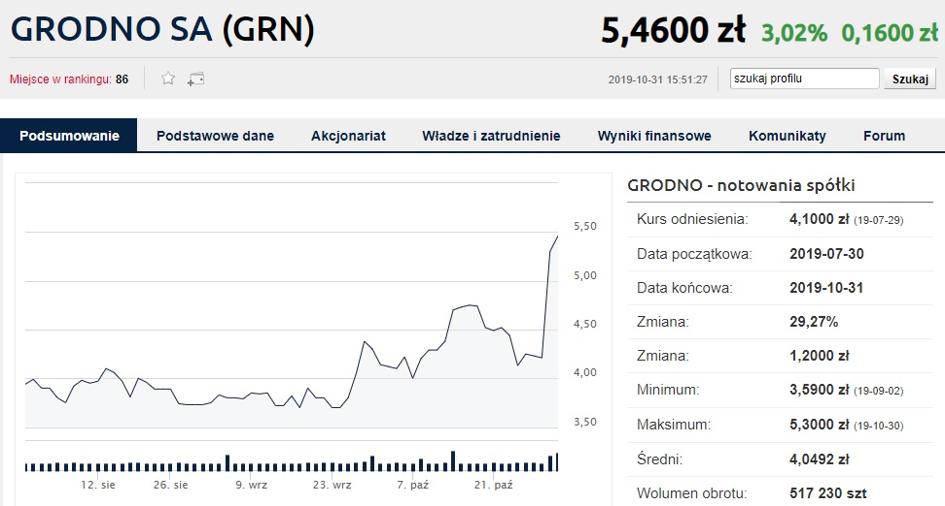Click the 3,02% change value
The image size is (945, 506).
tap(794, 33)
